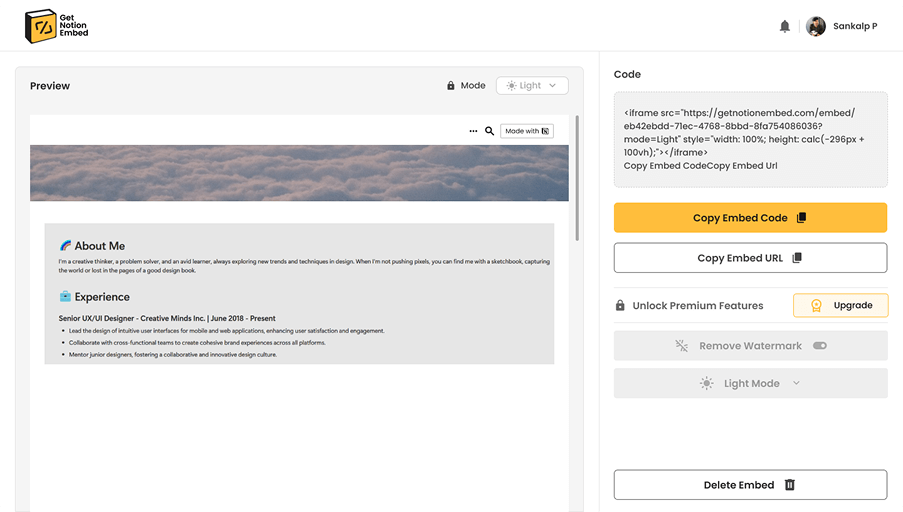The height and width of the screenshot is (512, 903).
Task: Open the Light mode dropdown in Preview header
Action: click(x=532, y=86)
